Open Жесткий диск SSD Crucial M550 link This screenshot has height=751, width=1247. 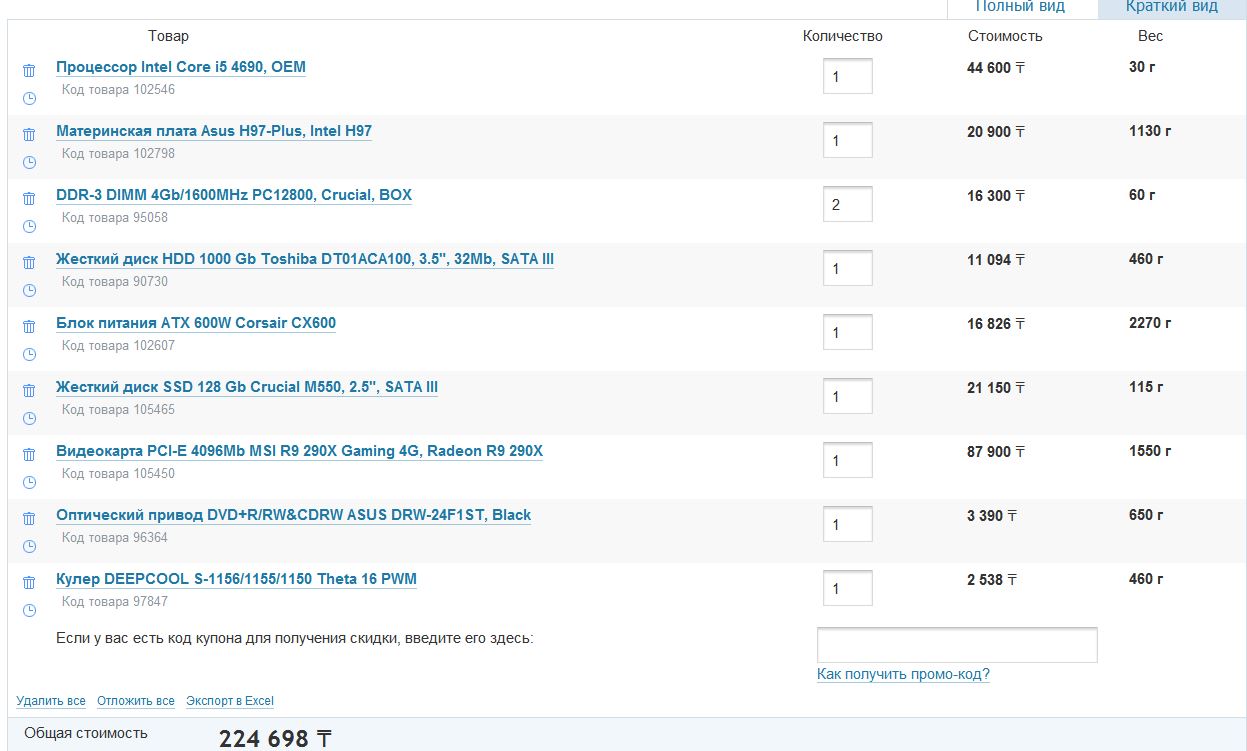(x=247, y=387)
